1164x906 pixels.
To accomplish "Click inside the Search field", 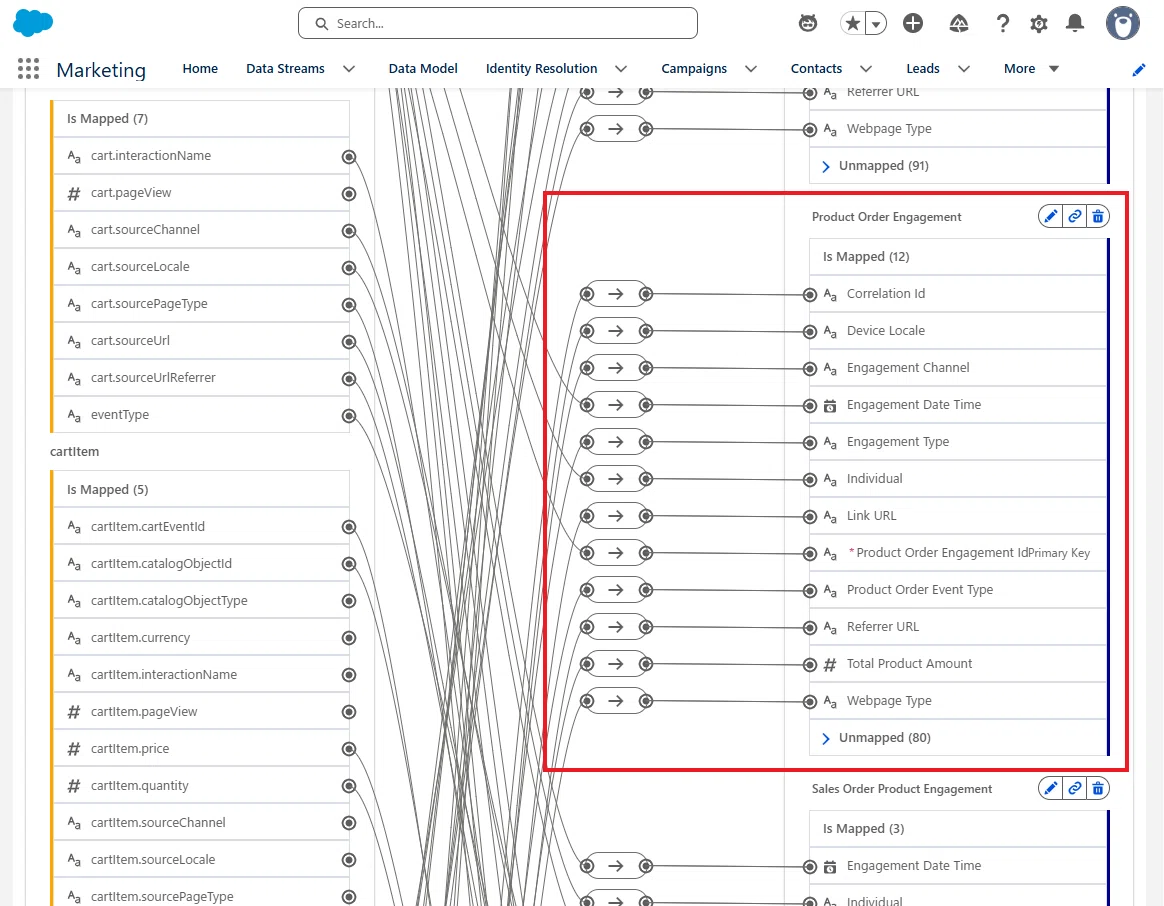I will pos(497,23).
